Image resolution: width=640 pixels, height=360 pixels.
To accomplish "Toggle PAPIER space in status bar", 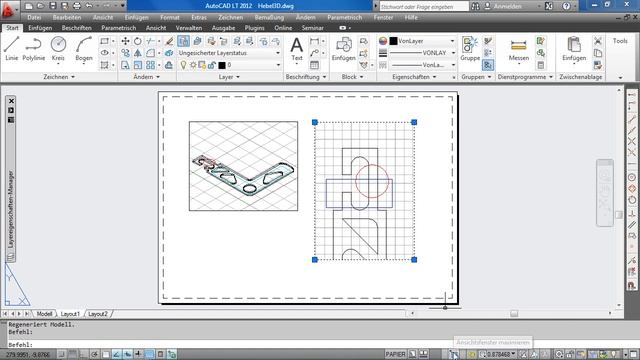I will pos(396,354).
